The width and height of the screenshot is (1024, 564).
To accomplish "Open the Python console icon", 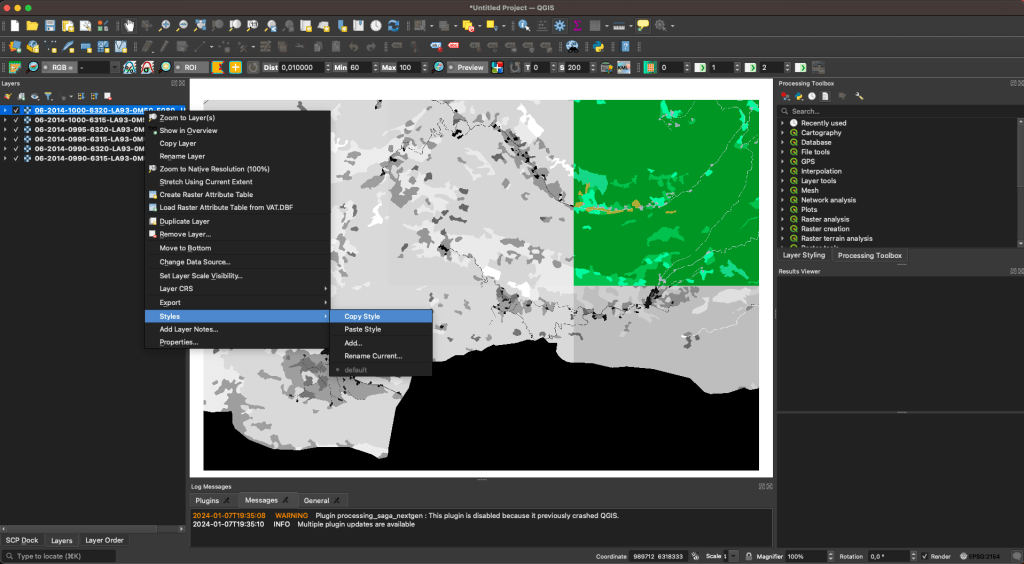I will coord(599,46).
